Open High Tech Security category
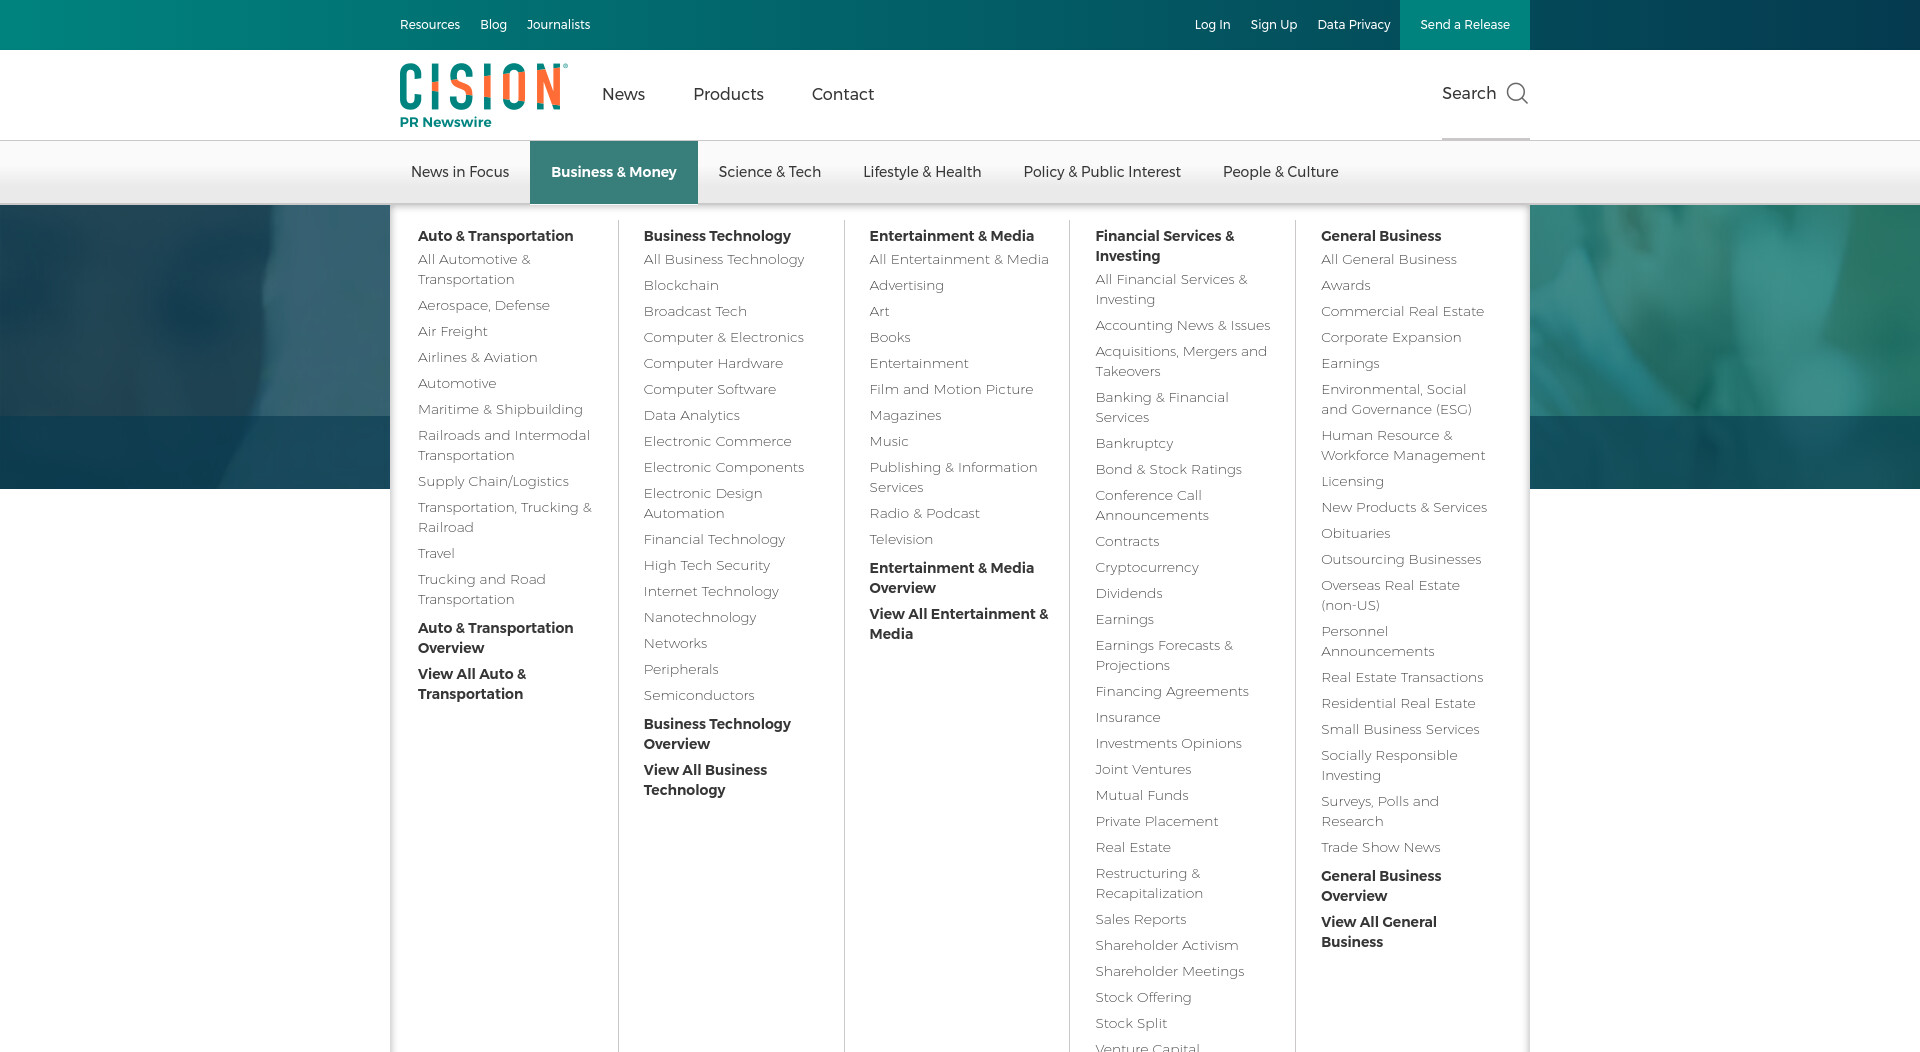The width and height of the screenshot is (1920, 1052). 706,566
